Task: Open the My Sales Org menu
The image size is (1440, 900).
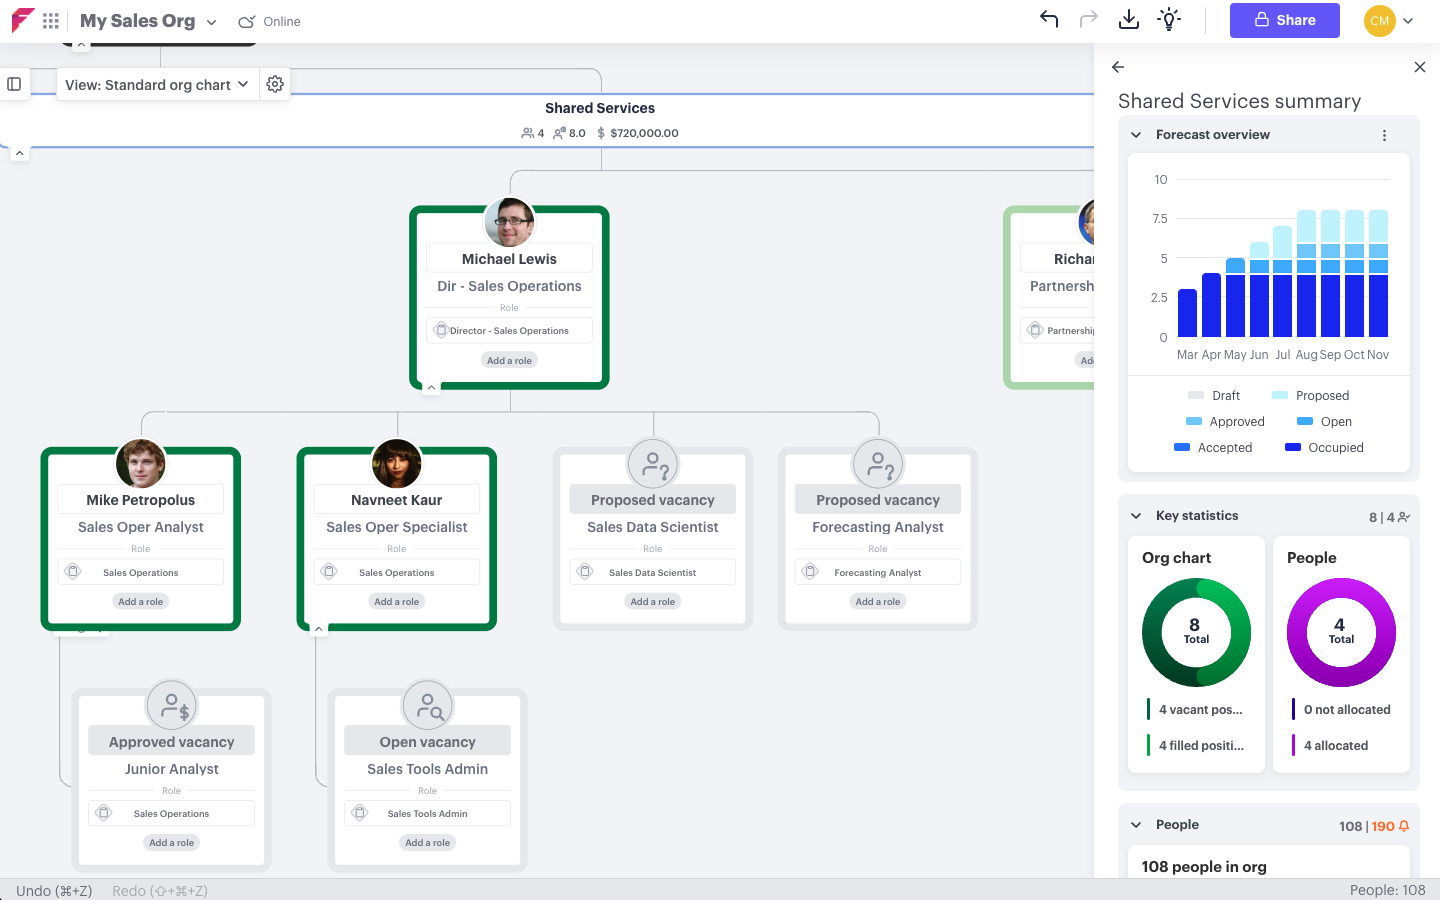Action: [147, 20]
